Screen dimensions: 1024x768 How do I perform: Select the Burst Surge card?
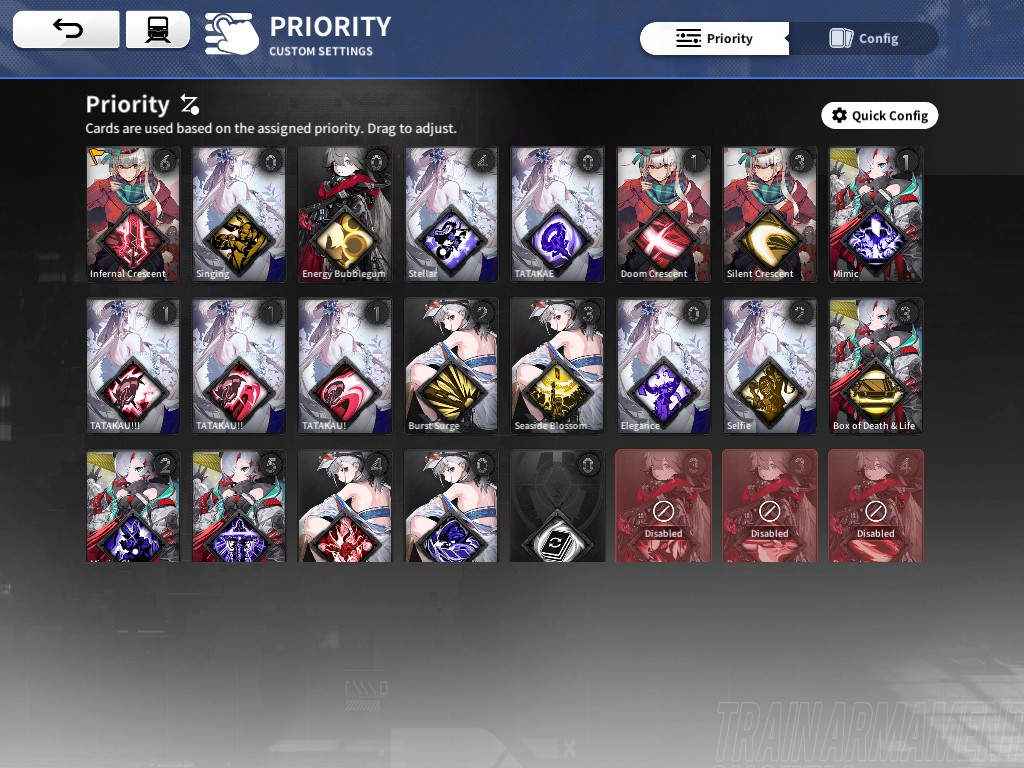pyautogui.click(x=451, y=366)
